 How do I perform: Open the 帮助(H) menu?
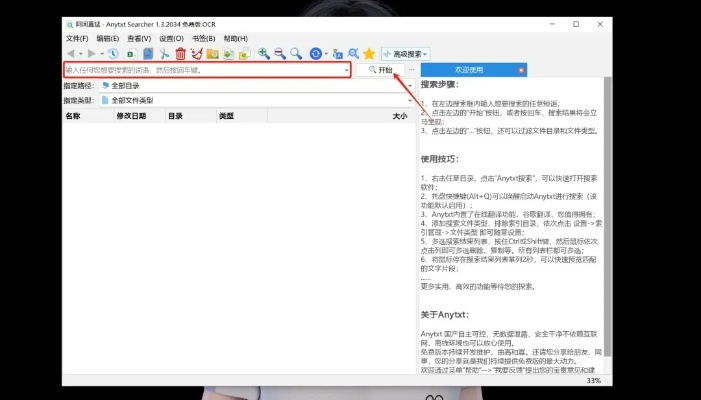point(236,38)
